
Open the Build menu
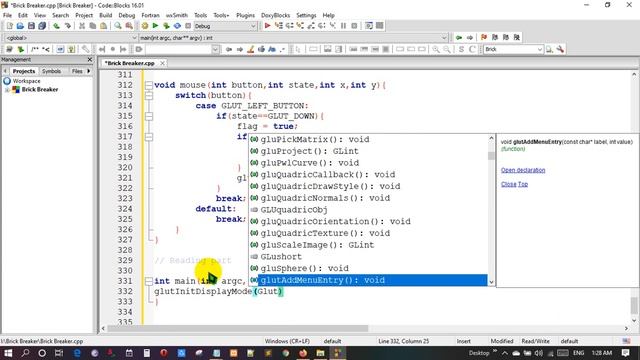tap(105, 15)
